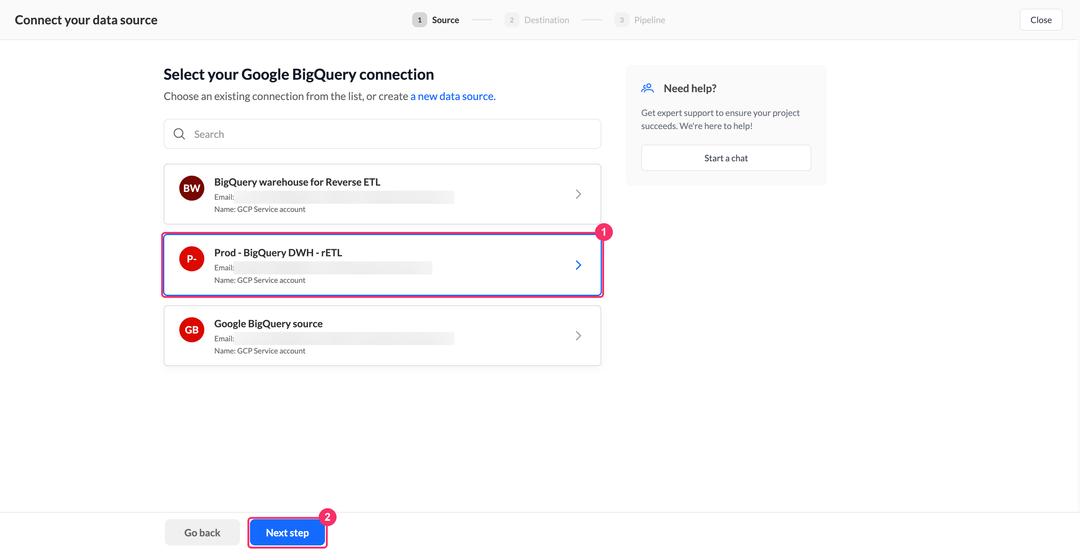Click 'Email:' label in BigQuery warehouse card
This screenshot has width=1080, height=552.
point(224,197)
